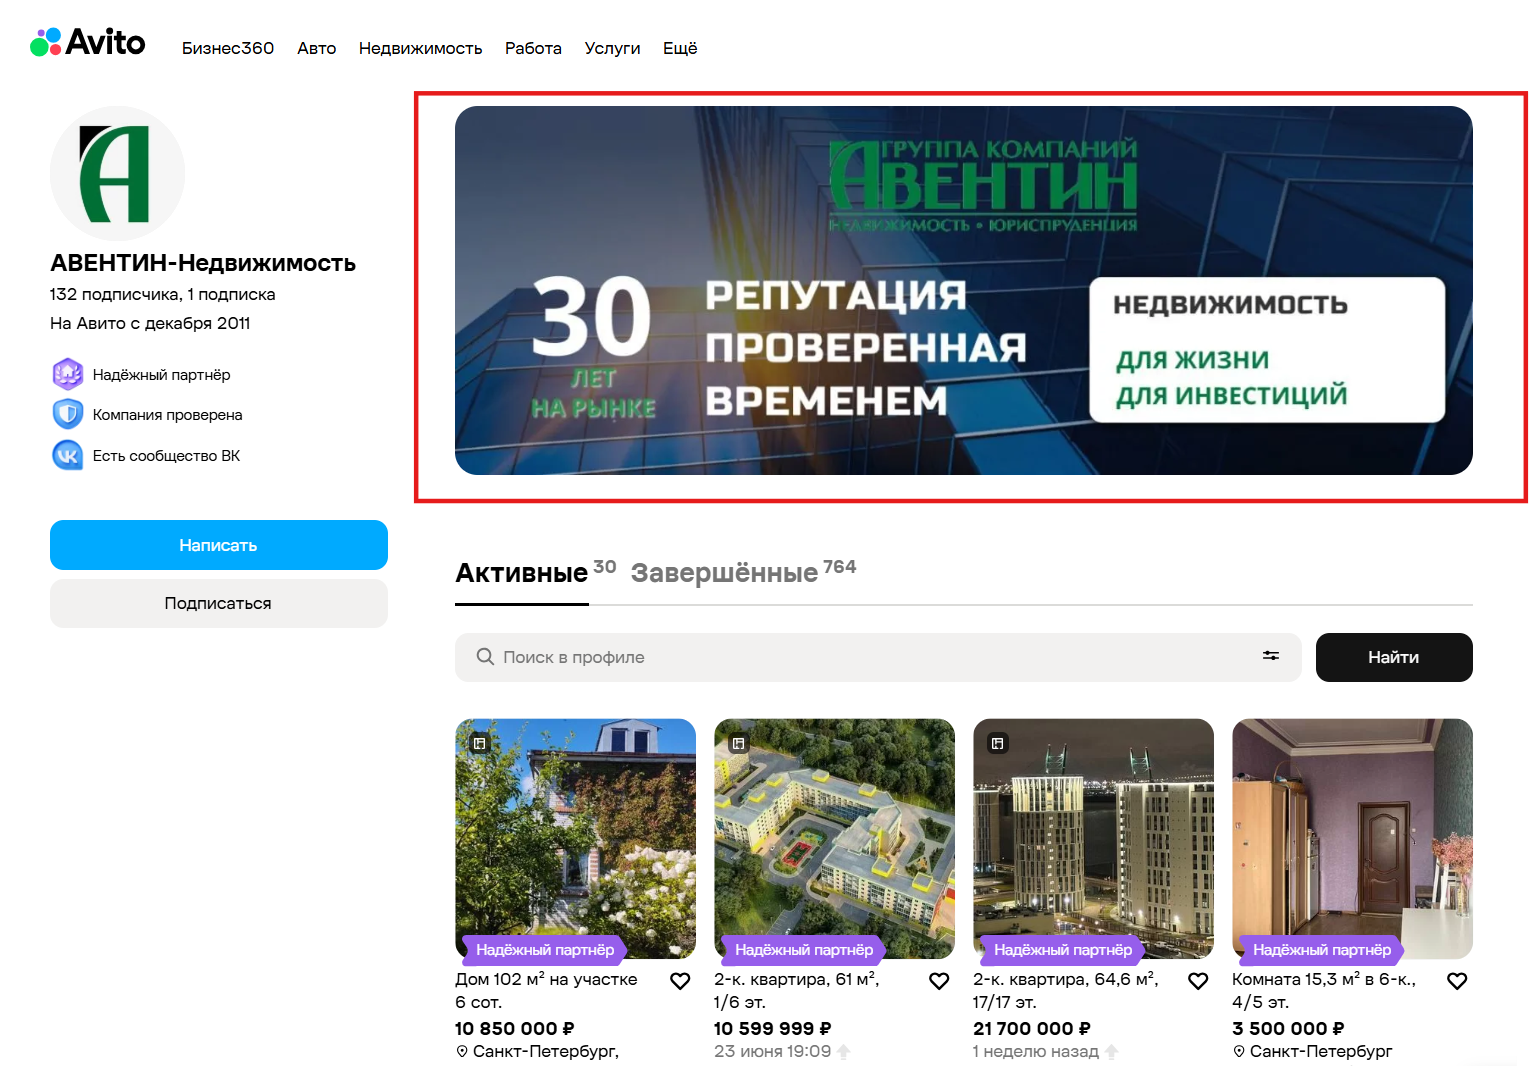This screenshot has height=1066, width=1529.
Task: Open the Avito home logo
Action: click(88, 43)
